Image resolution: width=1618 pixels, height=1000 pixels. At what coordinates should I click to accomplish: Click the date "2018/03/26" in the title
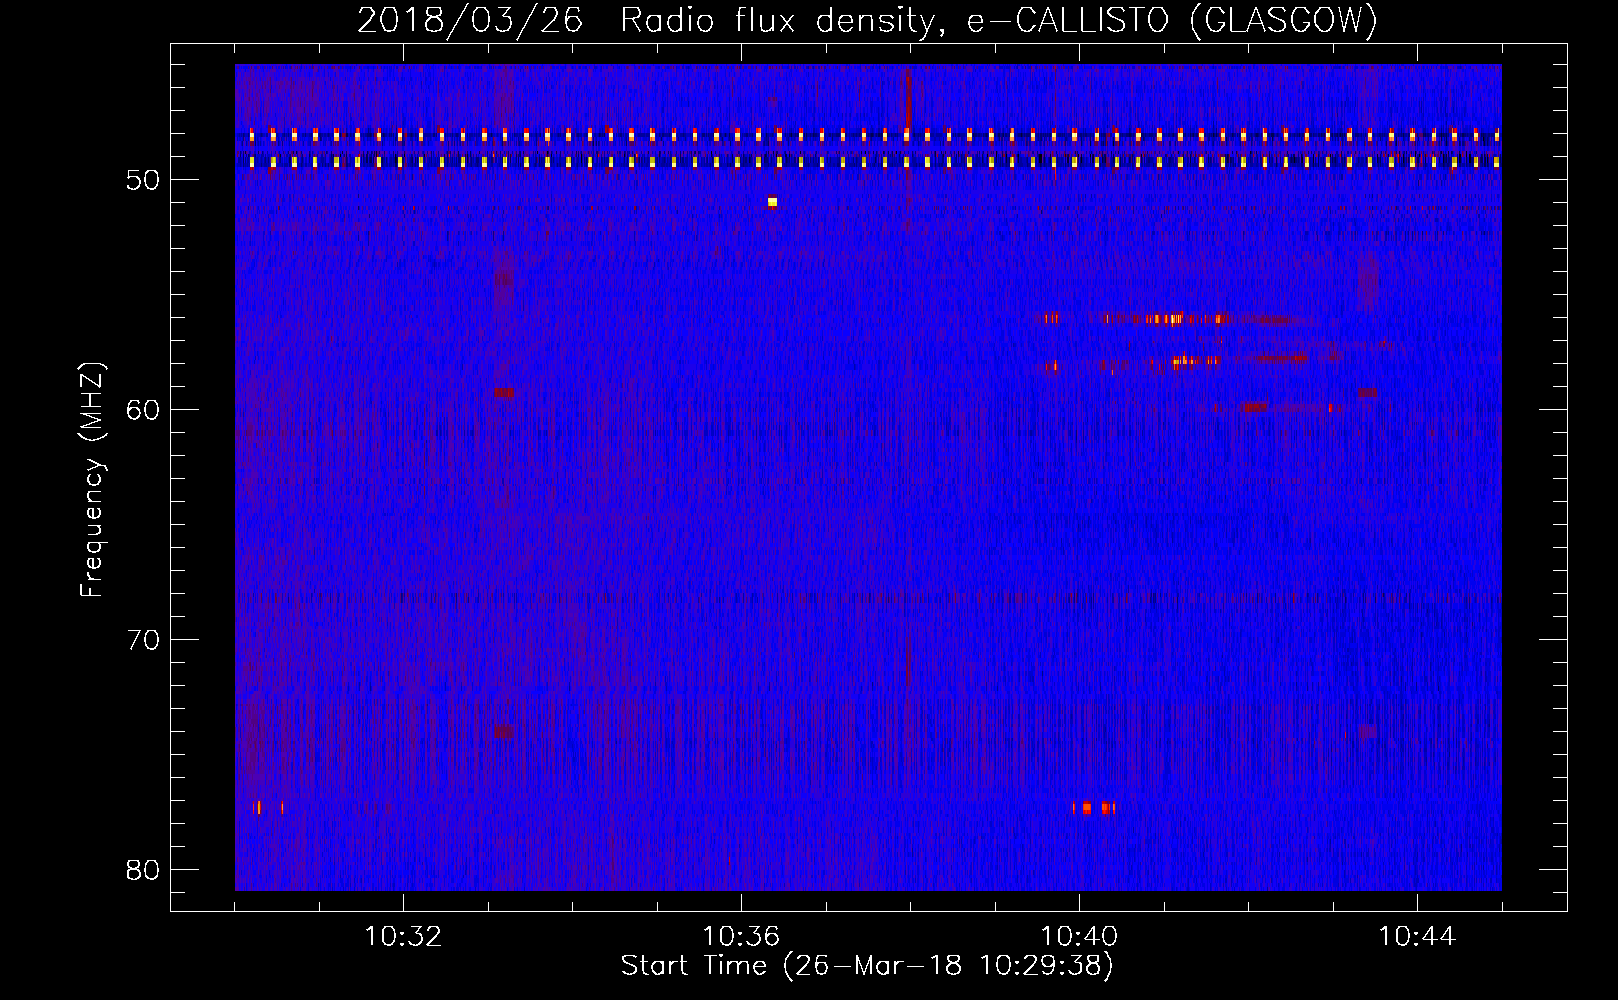470,20
